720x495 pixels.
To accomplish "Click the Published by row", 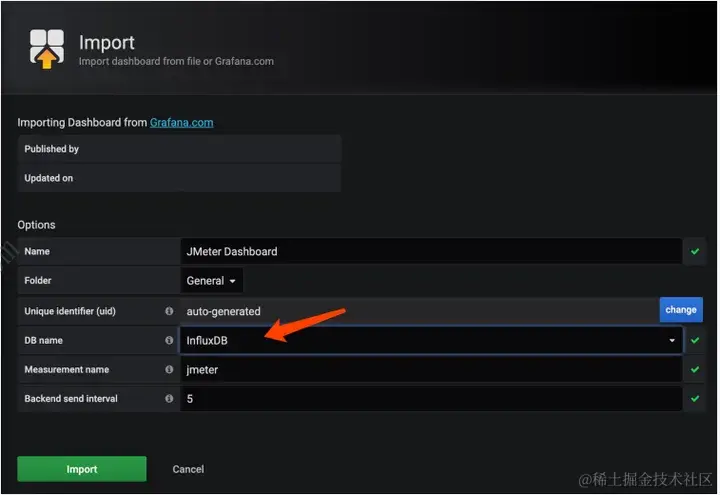I will 179,149.
